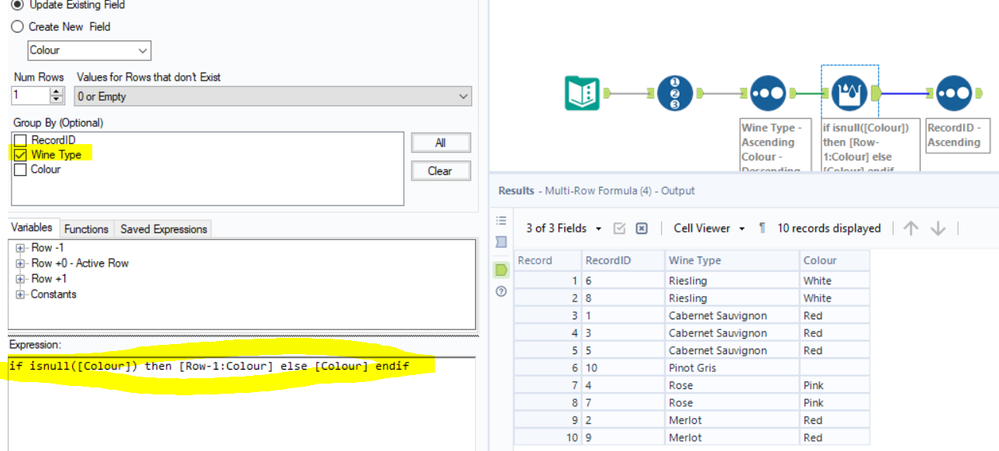999x451 pixels.
Task: Select the Record ID tool on canvas
Action: [675, 93]
